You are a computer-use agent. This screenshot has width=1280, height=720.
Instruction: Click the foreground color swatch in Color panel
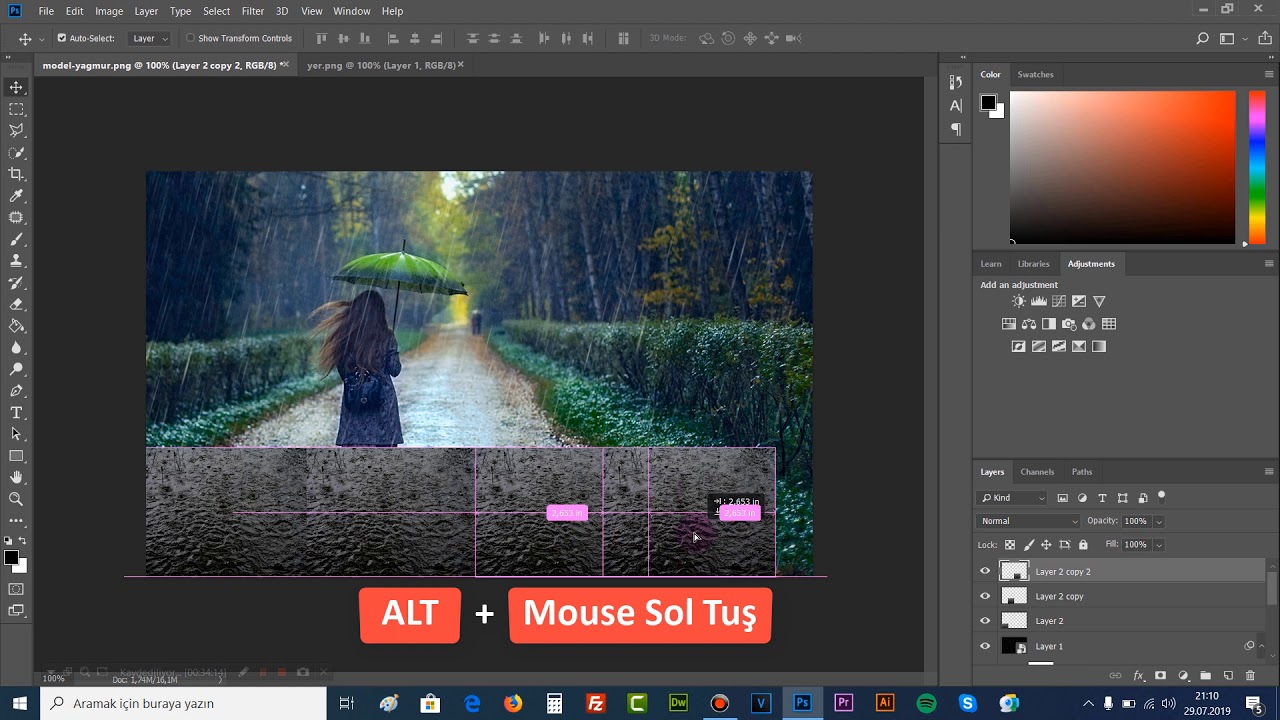click(x=988, y=103)
